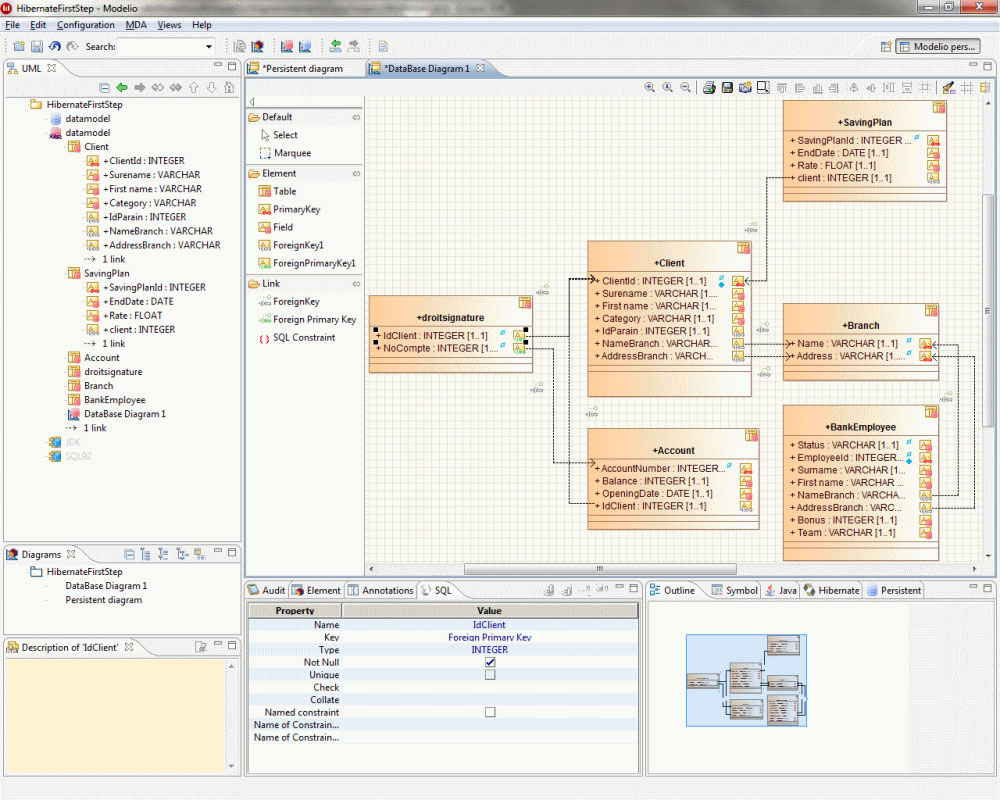The image size is (1000, 800).
Task: Click the create new project icon
Action: 19,47
